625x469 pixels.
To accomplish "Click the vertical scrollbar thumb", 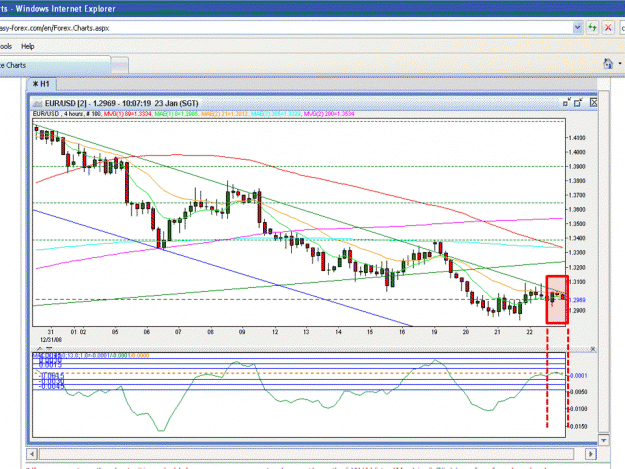I will (x=604, y=261).
